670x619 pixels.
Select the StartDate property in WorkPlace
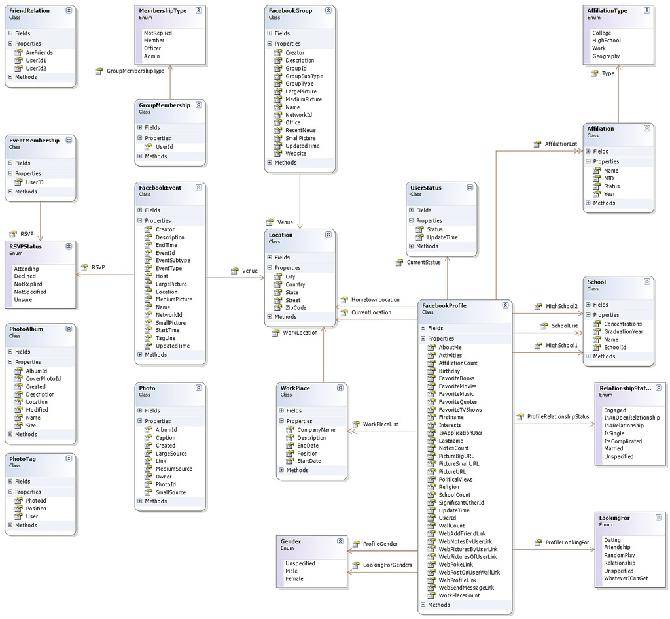[309, 461]
